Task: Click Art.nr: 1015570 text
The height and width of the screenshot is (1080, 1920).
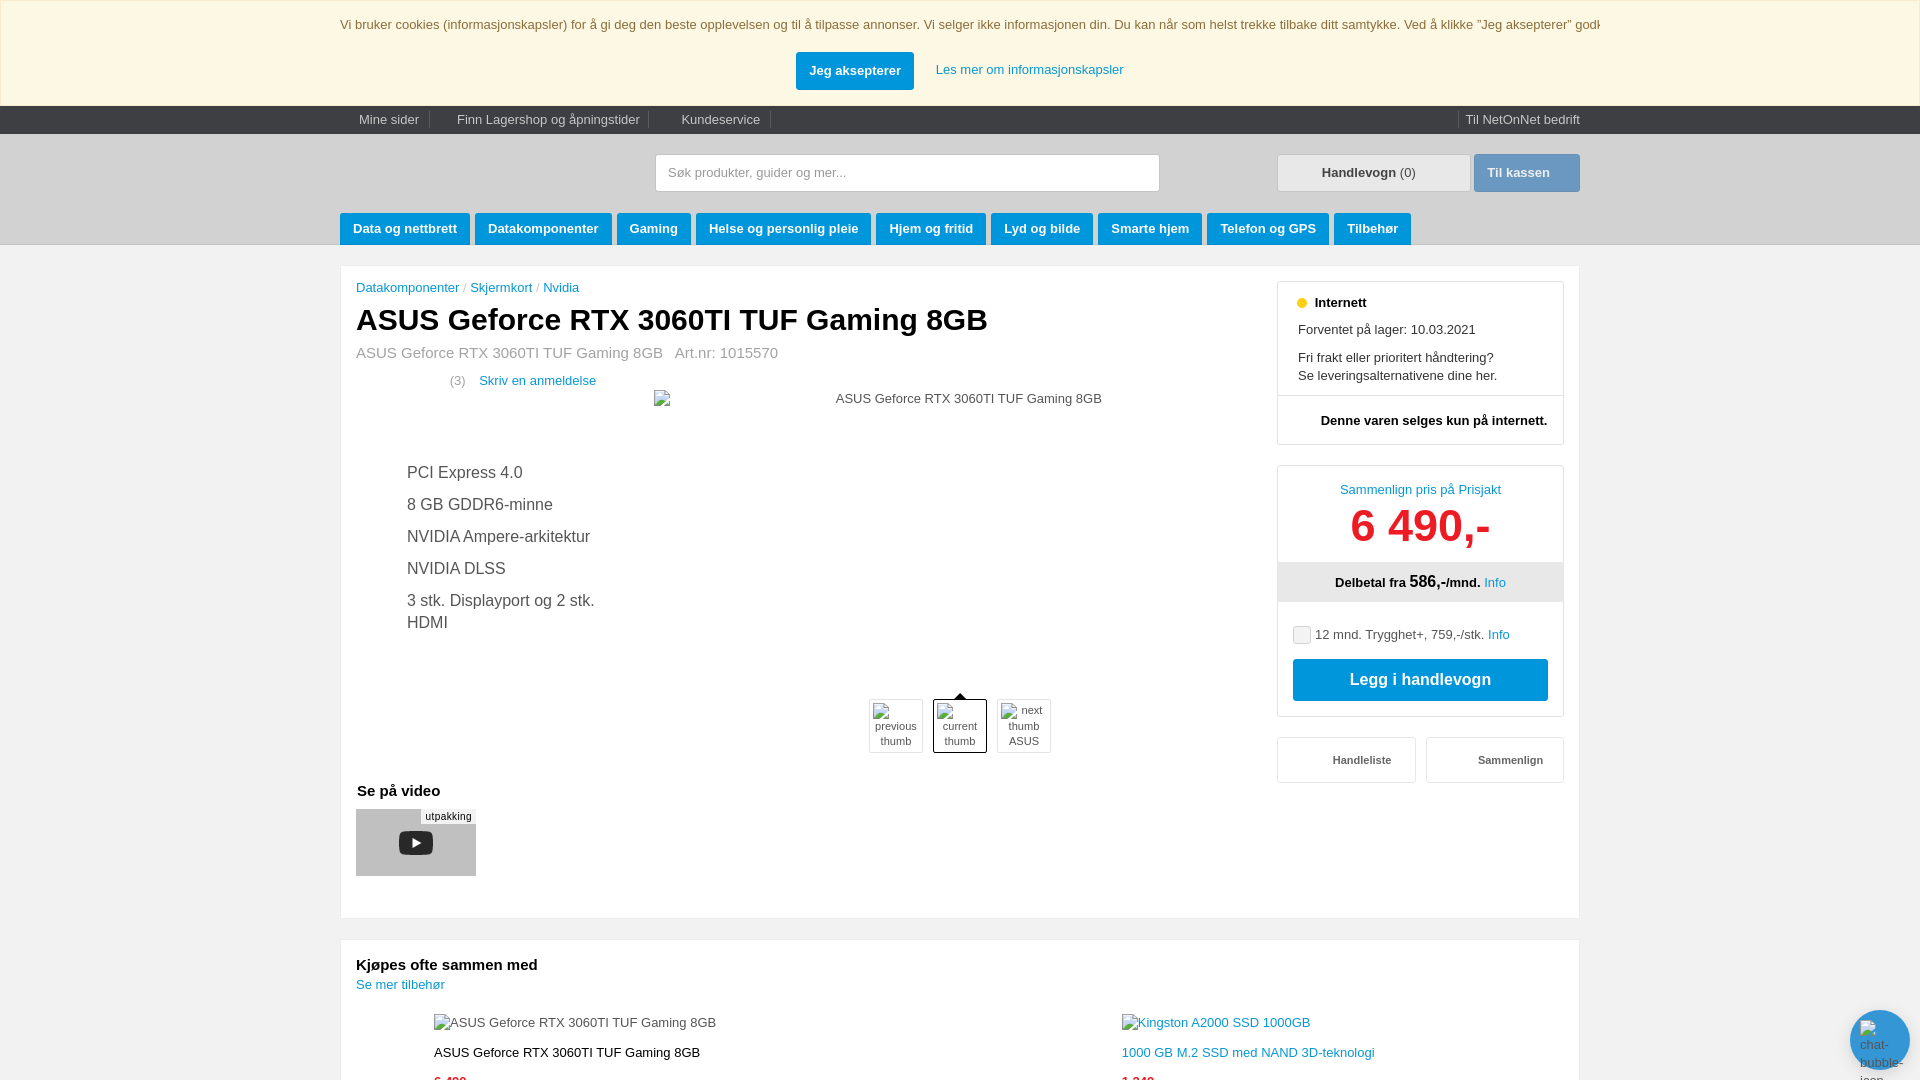Action: [726, 353]
